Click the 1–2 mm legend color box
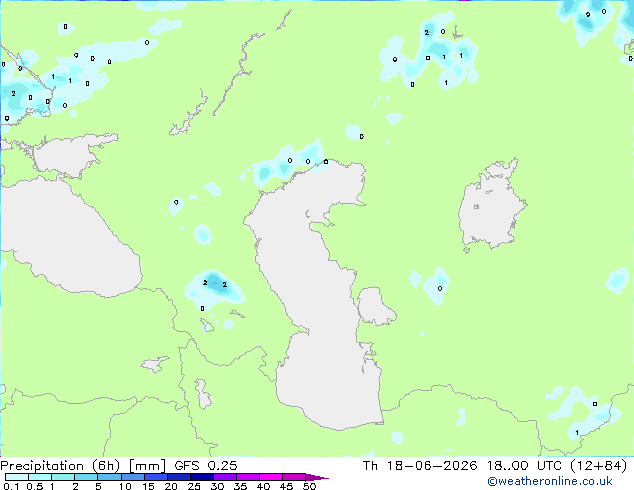This screenshot has width=634, height=490. (x=63, y=477)
